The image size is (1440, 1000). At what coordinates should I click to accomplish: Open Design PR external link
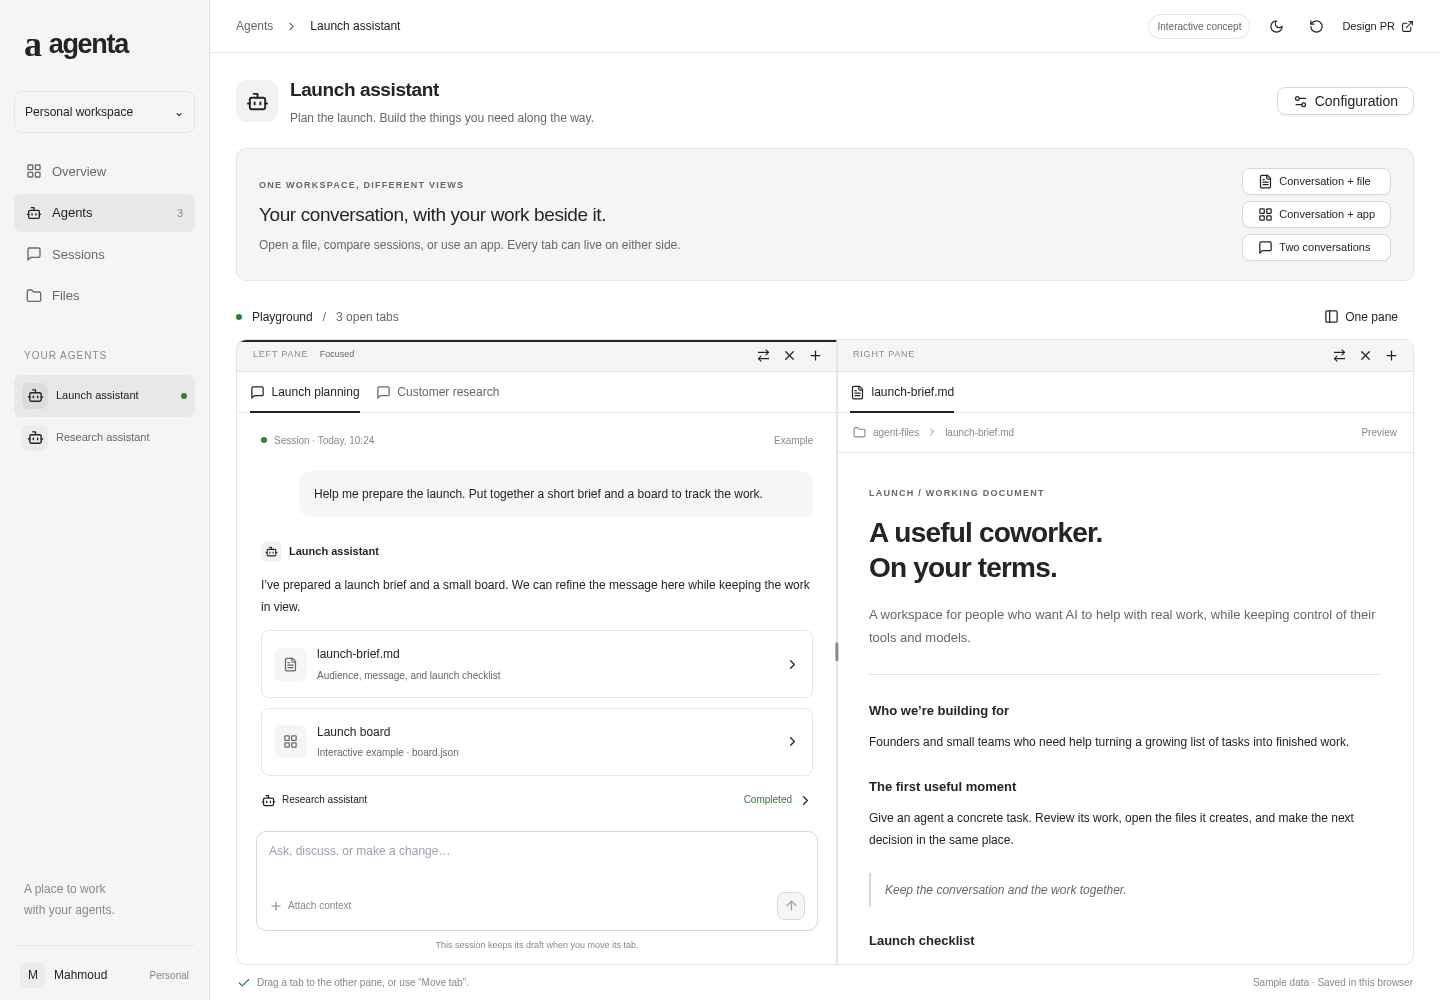click(1377, 26)
